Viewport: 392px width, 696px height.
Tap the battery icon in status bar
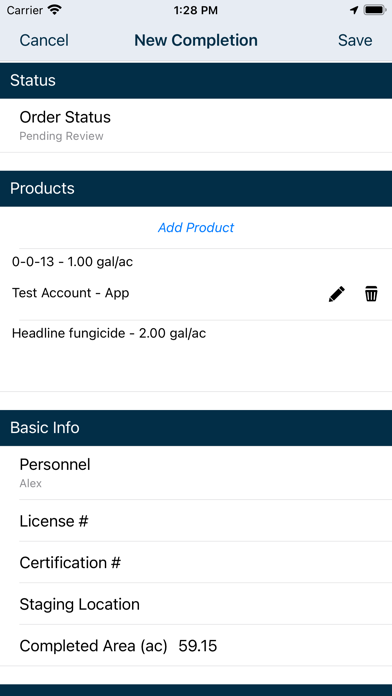(374, 10)
